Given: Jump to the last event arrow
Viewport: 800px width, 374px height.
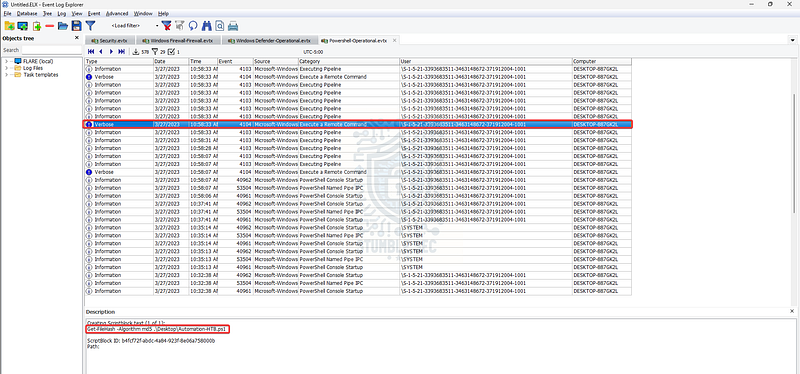Looking at the screenshot, I should 121,52.
